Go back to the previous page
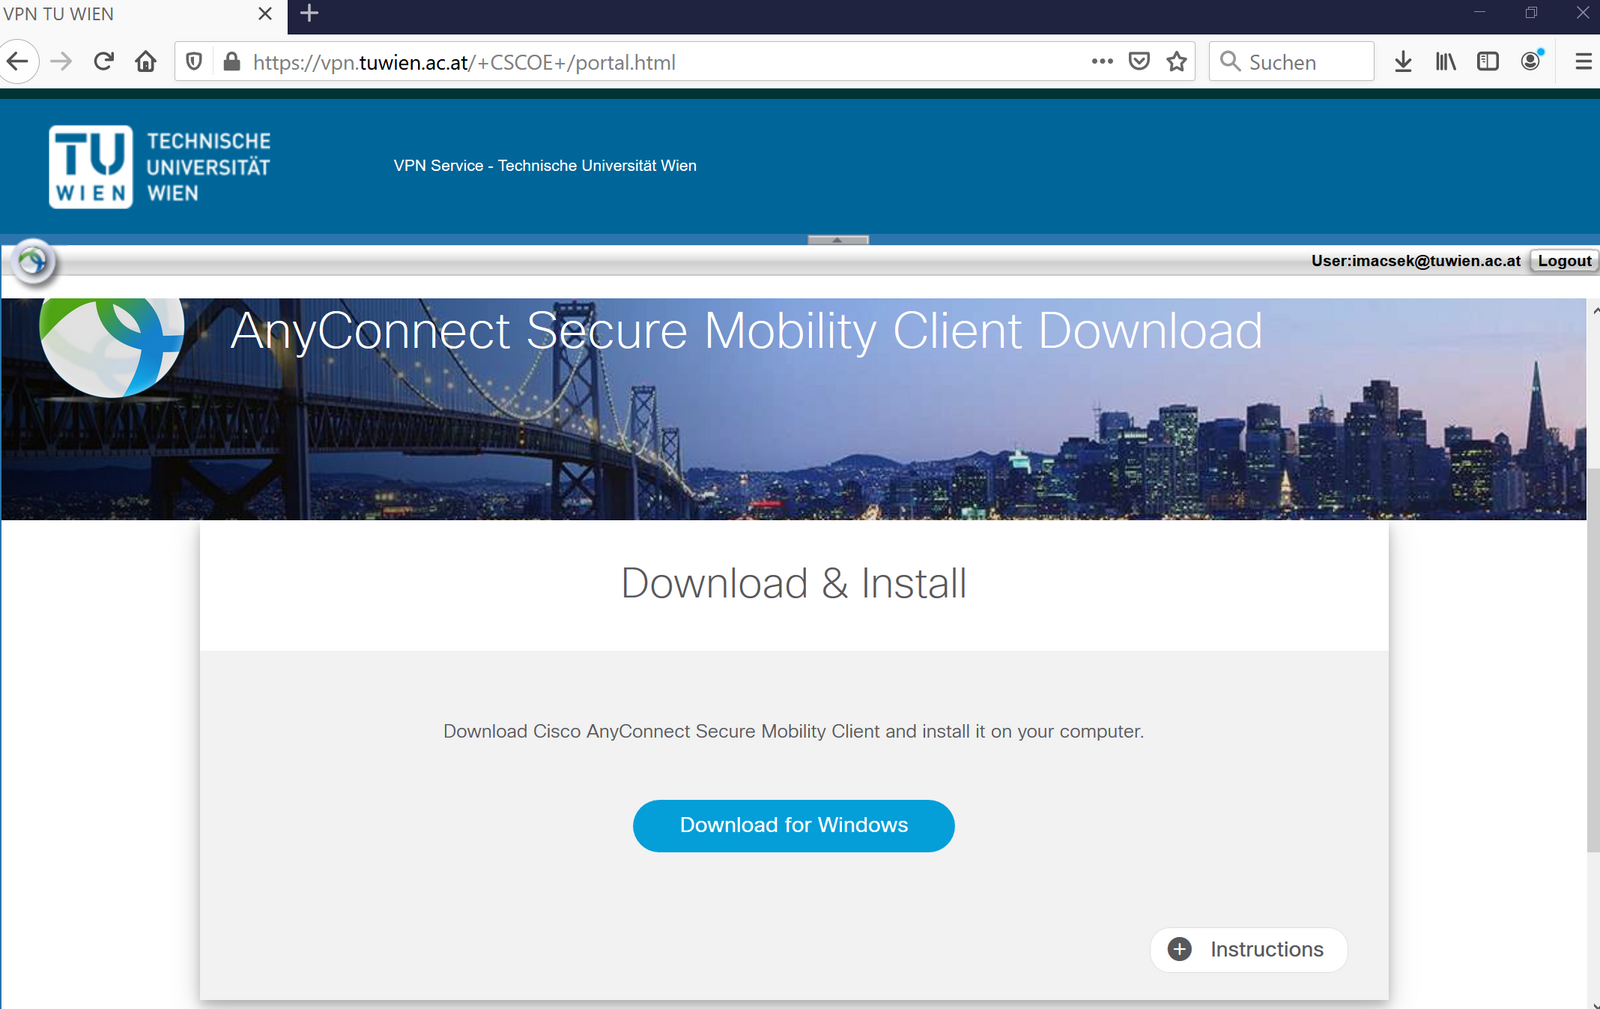This screenshot has height=1009, width=1600. [18, 62]
